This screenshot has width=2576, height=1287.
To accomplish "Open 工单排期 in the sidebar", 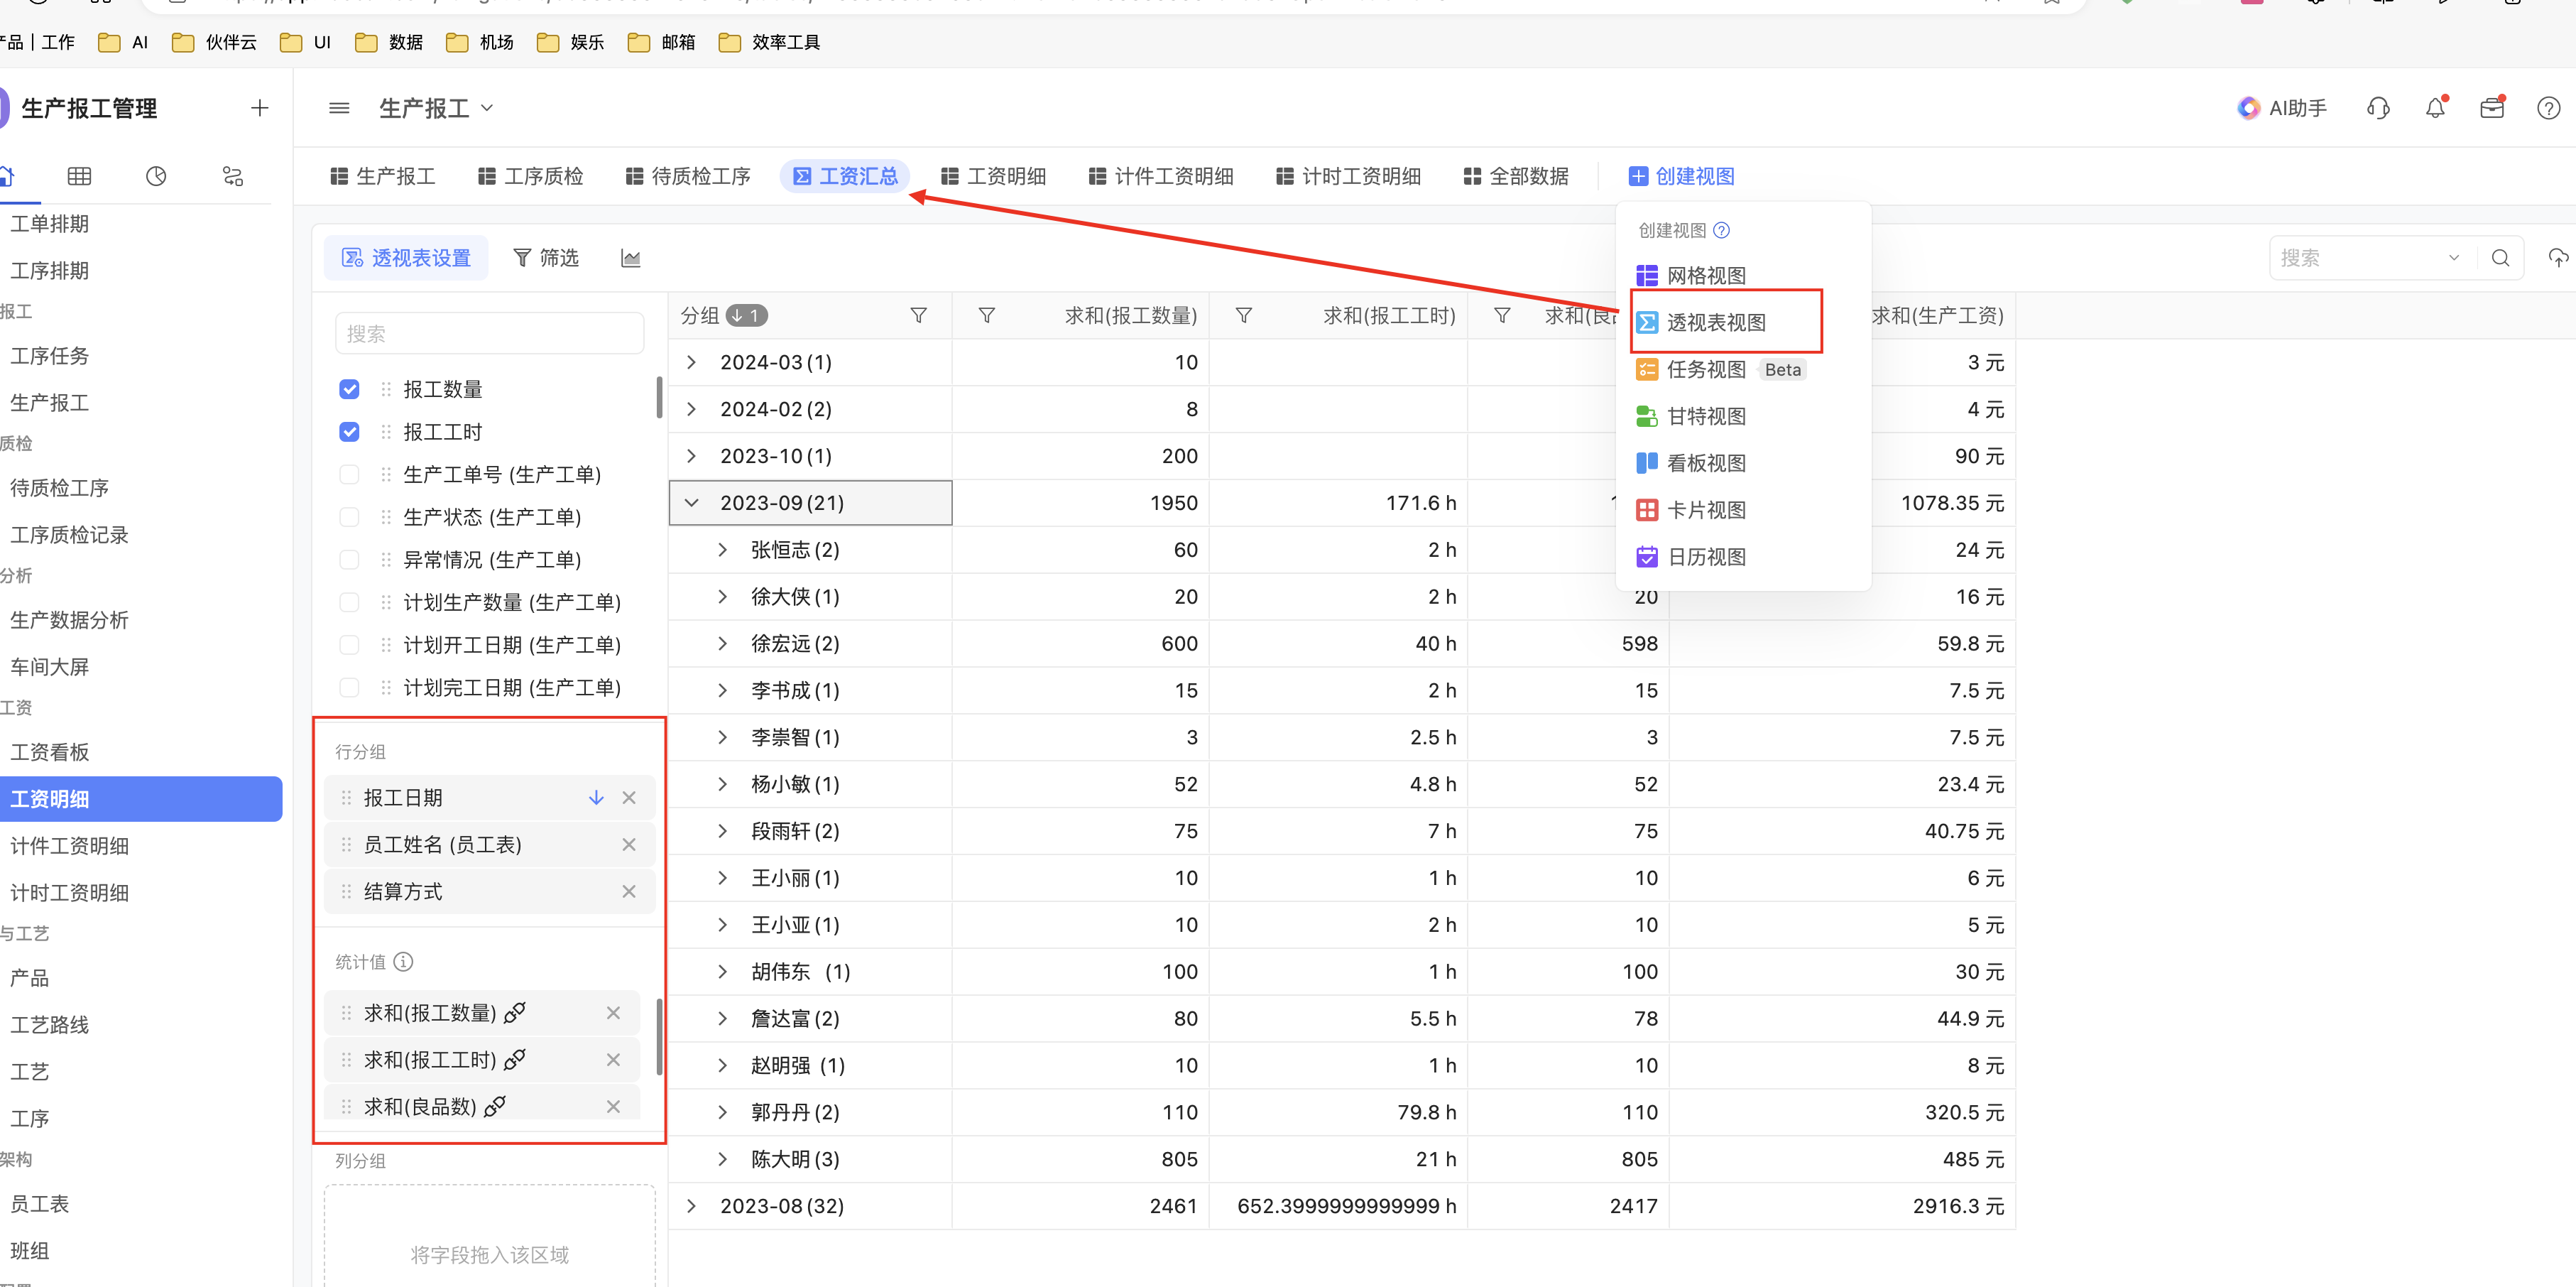I will click(x=50, y=224).
